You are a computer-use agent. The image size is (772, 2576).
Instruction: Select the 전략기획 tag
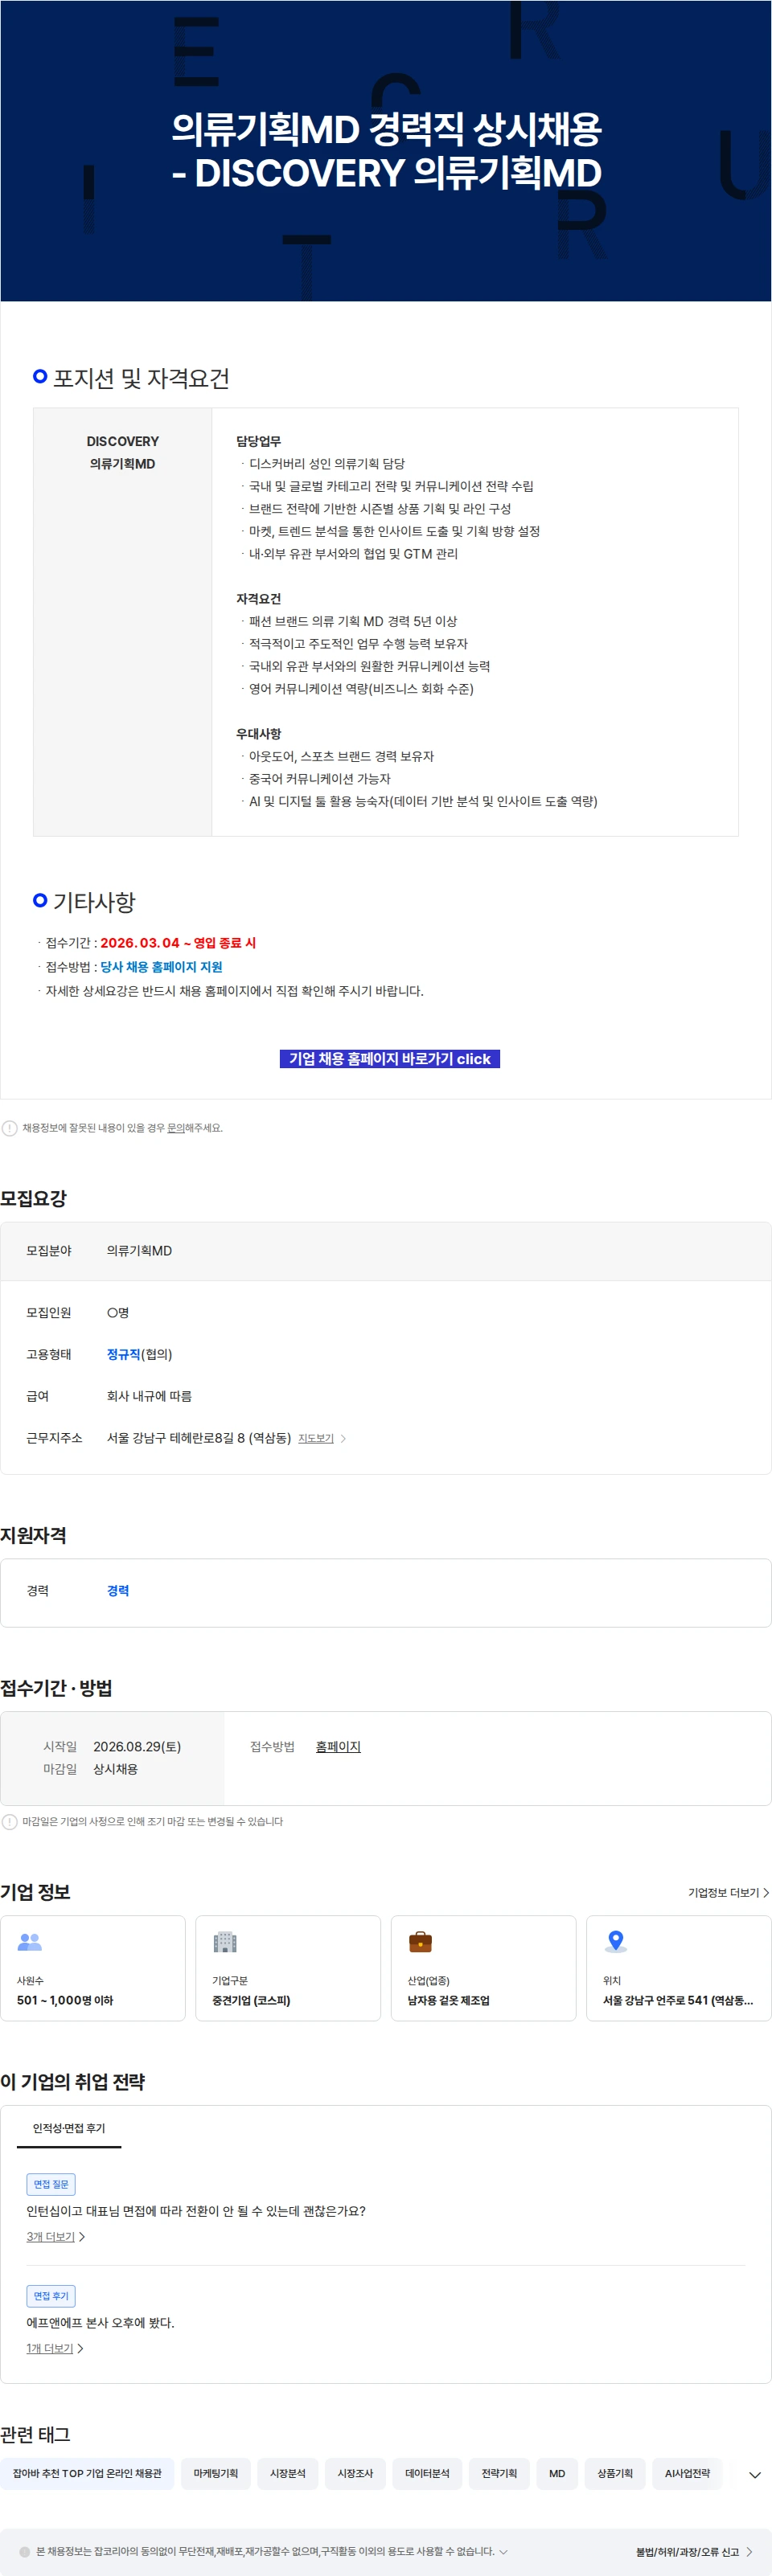tap(499, 2473)
